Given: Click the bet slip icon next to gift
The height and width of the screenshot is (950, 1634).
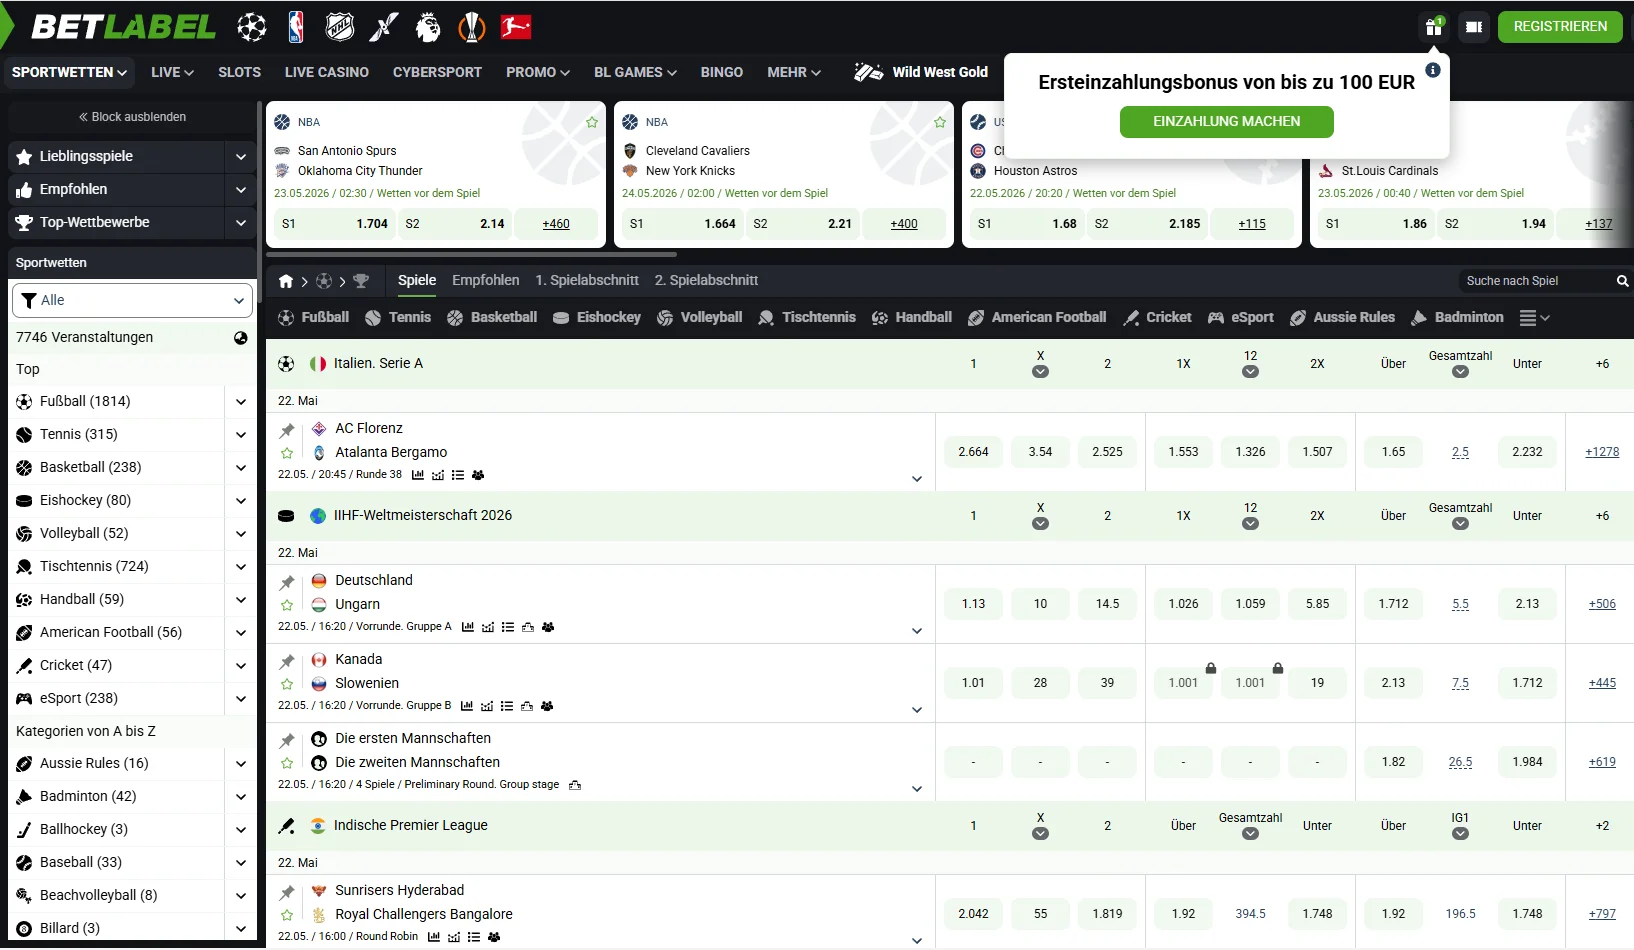Looking at the screenshot, I should [1474, 27].
